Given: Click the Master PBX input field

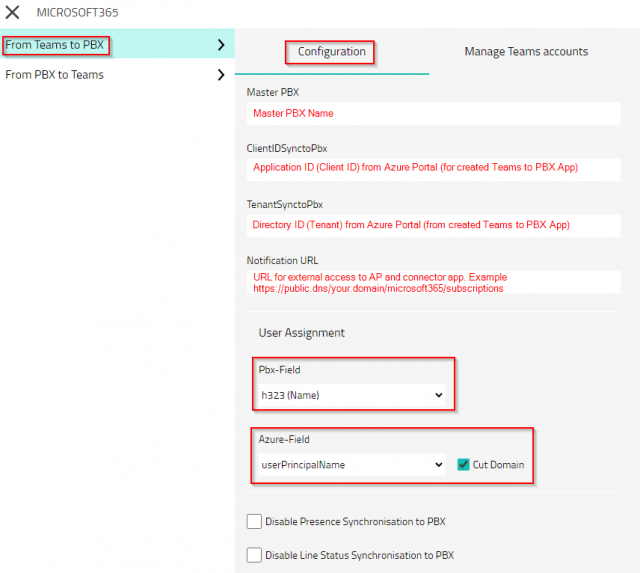Looking at the screenshot, I should 432,114.
